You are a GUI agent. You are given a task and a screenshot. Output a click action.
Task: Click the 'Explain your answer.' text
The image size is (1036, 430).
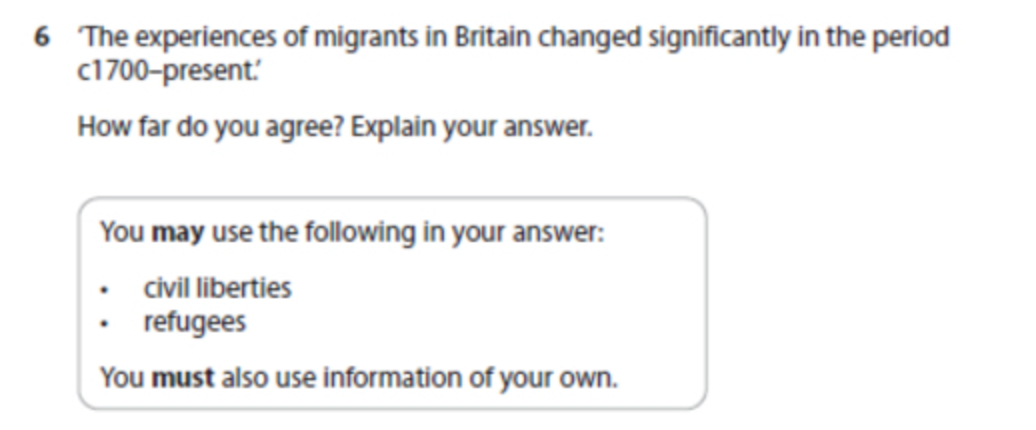click(472, 127)
